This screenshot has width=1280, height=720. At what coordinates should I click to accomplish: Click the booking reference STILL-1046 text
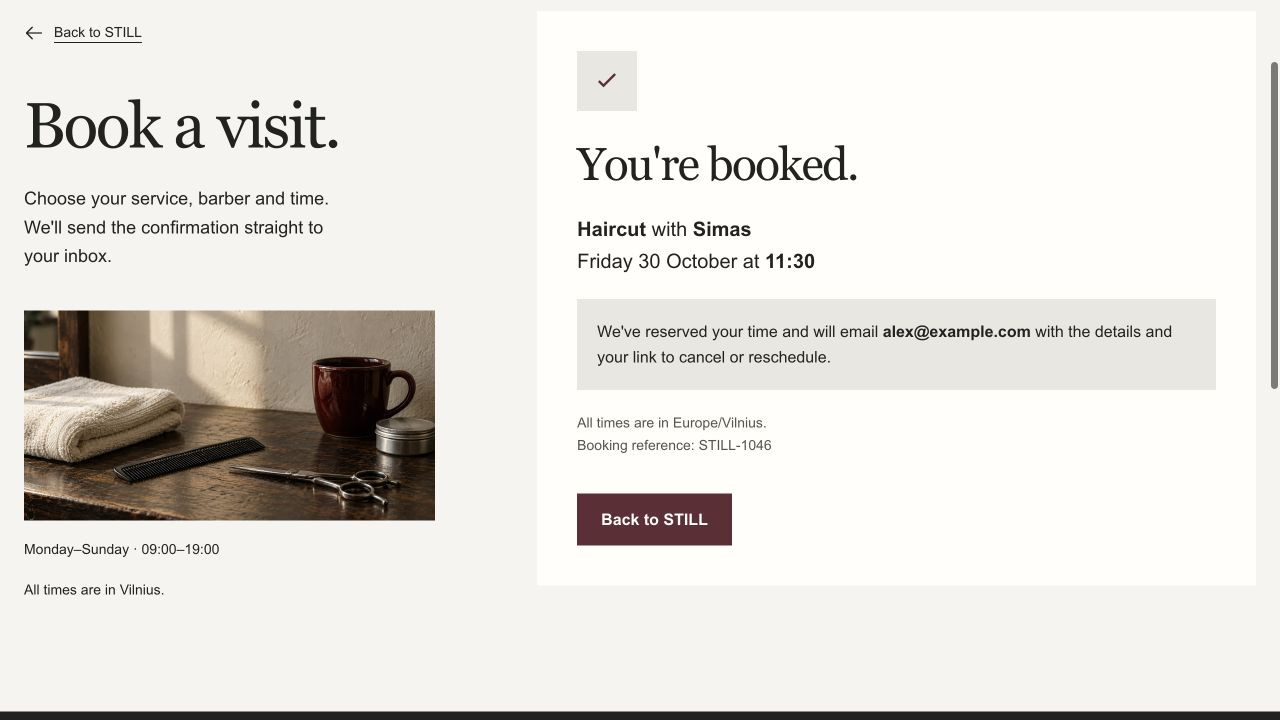[x=674, y=445]
